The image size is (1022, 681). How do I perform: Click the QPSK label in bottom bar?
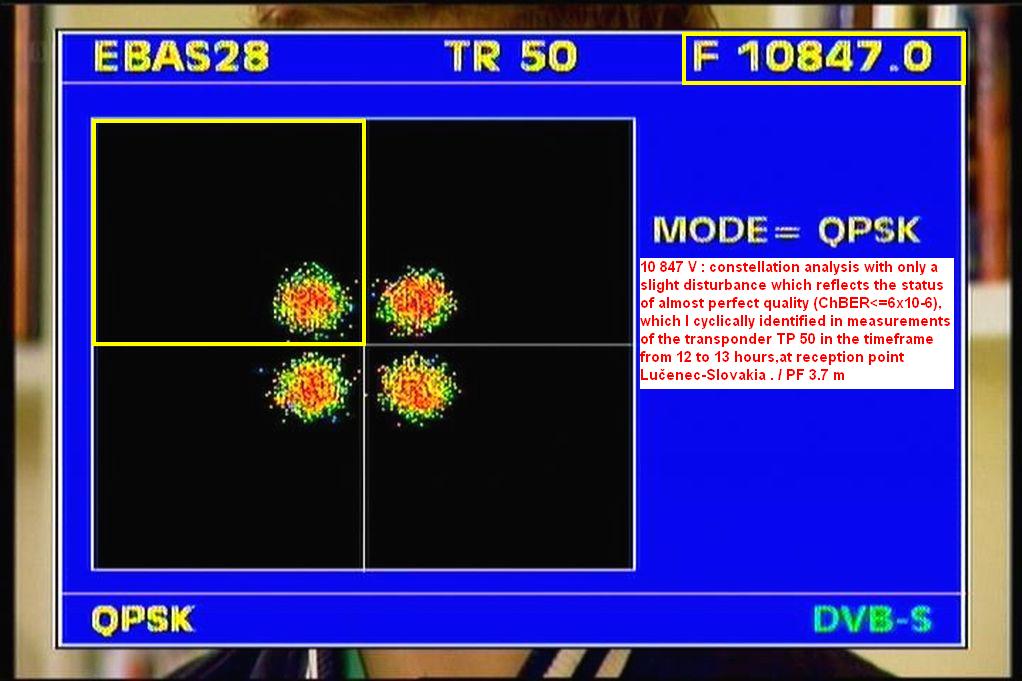(143, 620)
